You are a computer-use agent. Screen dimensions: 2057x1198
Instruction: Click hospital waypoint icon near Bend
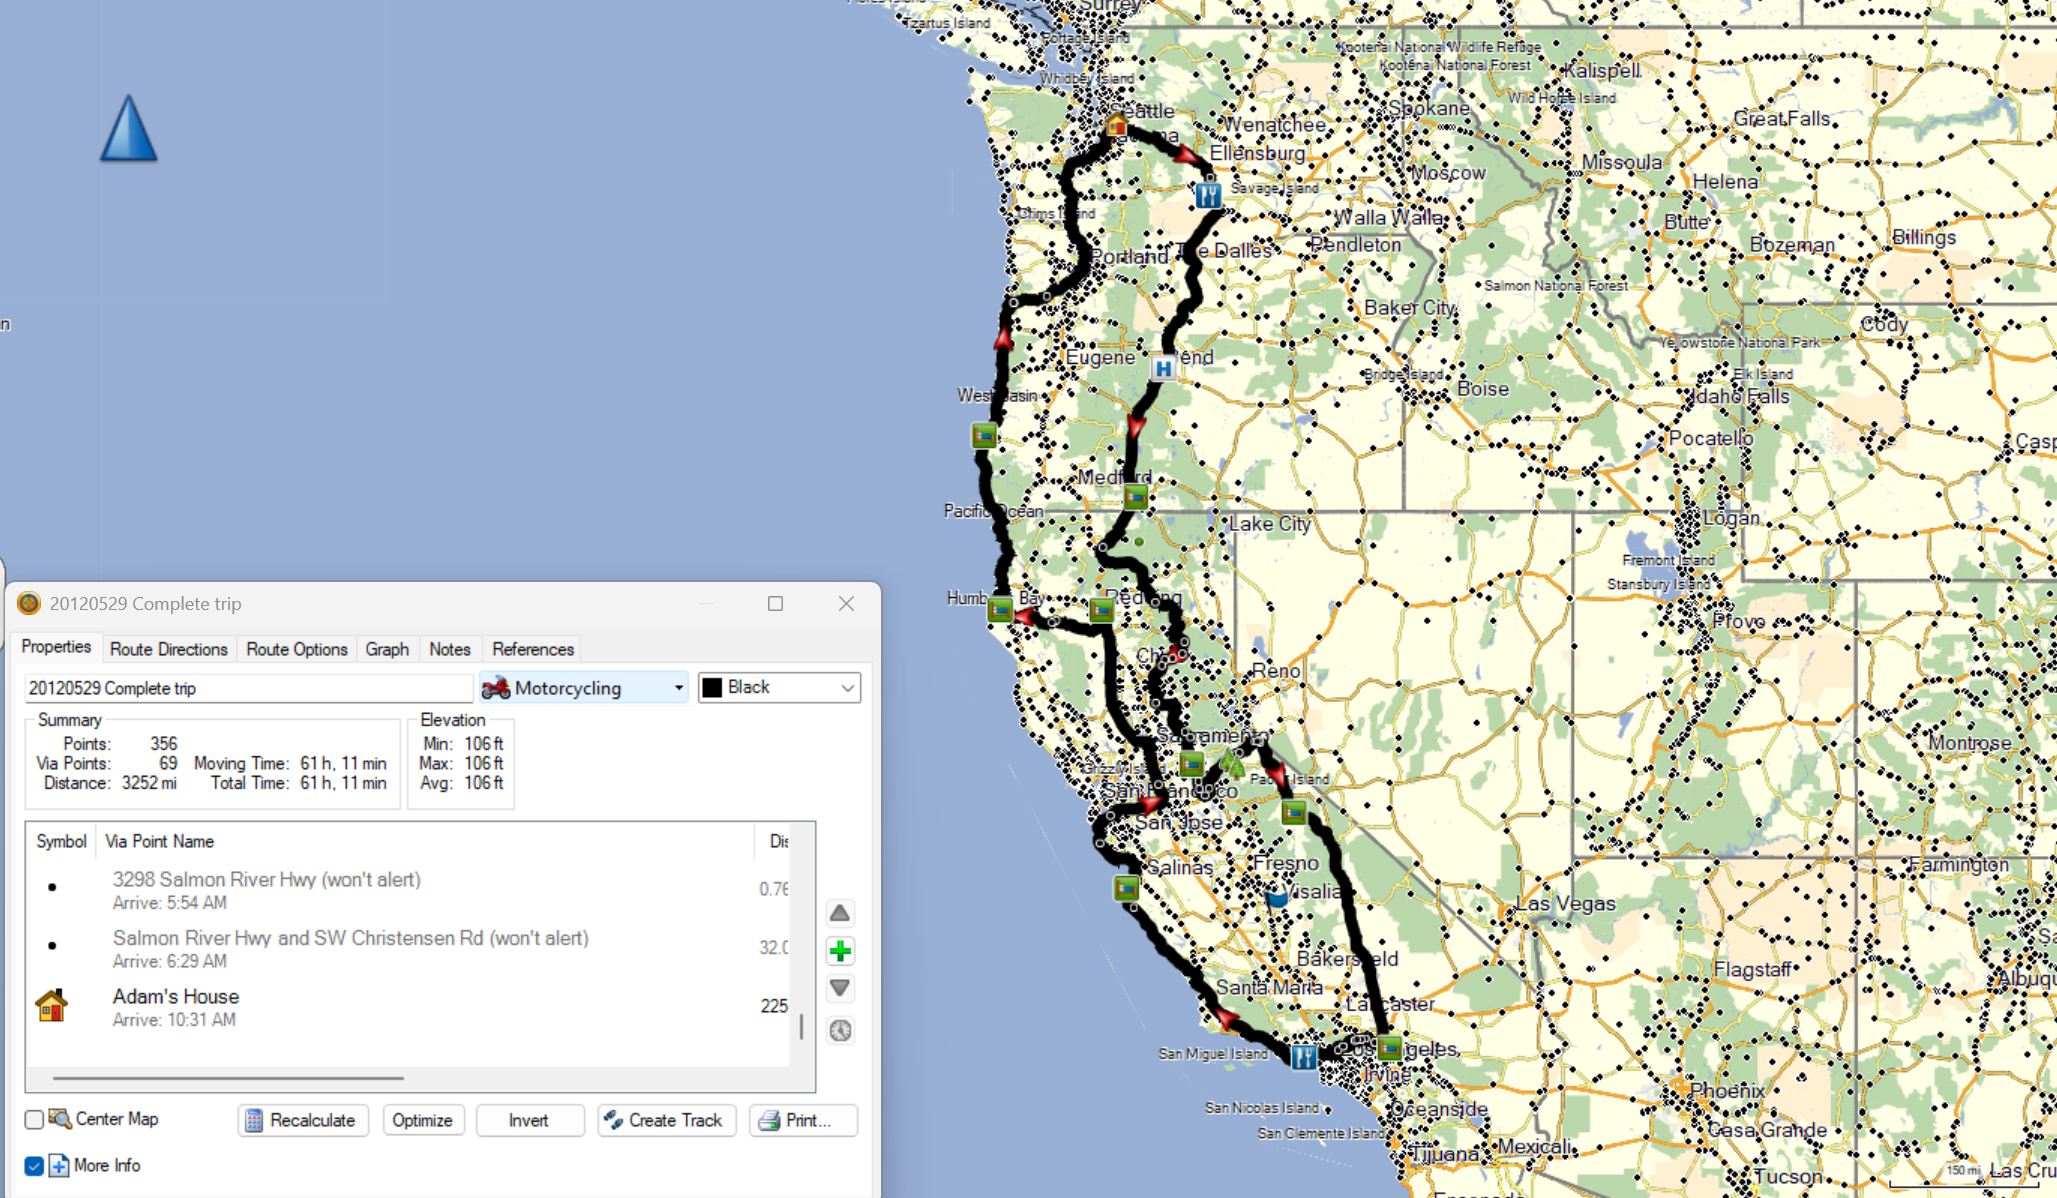(1163, 368)
